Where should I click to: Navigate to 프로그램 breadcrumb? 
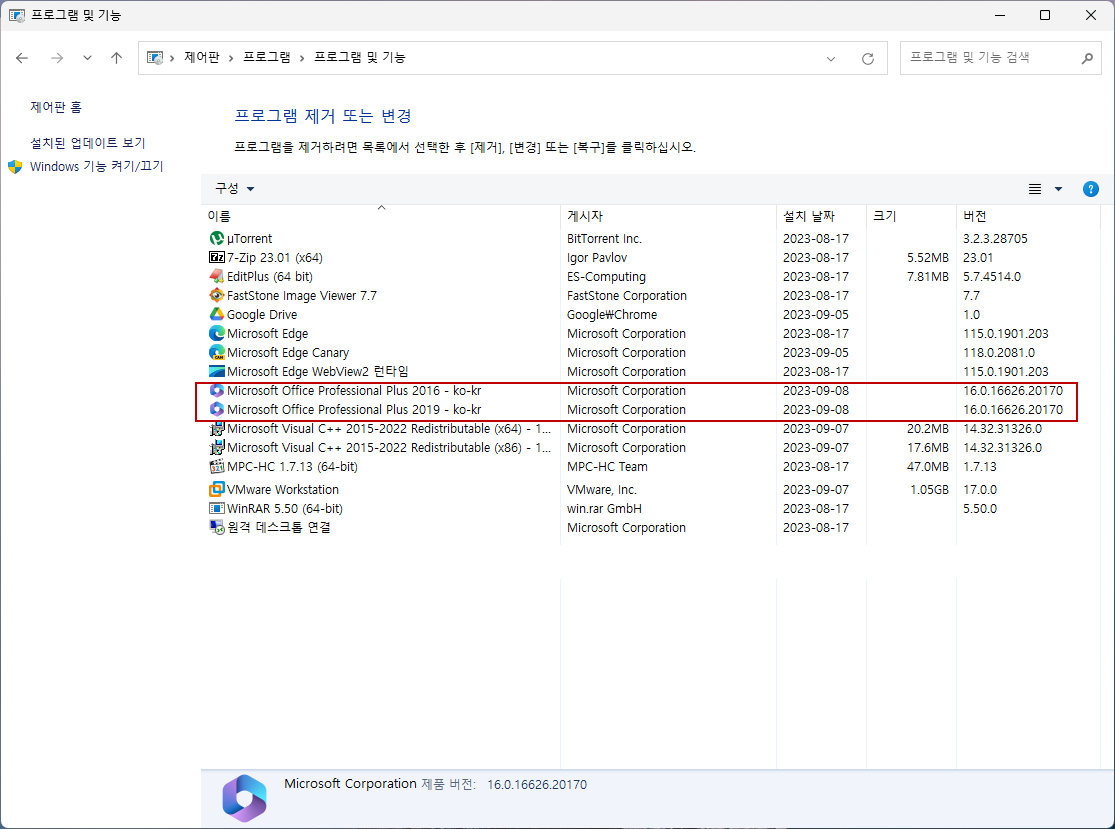pyautogui.click(x=267, y=58)
